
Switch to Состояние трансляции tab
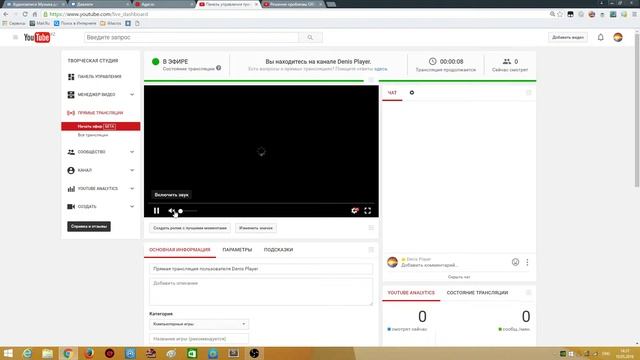tap(477, 293)
